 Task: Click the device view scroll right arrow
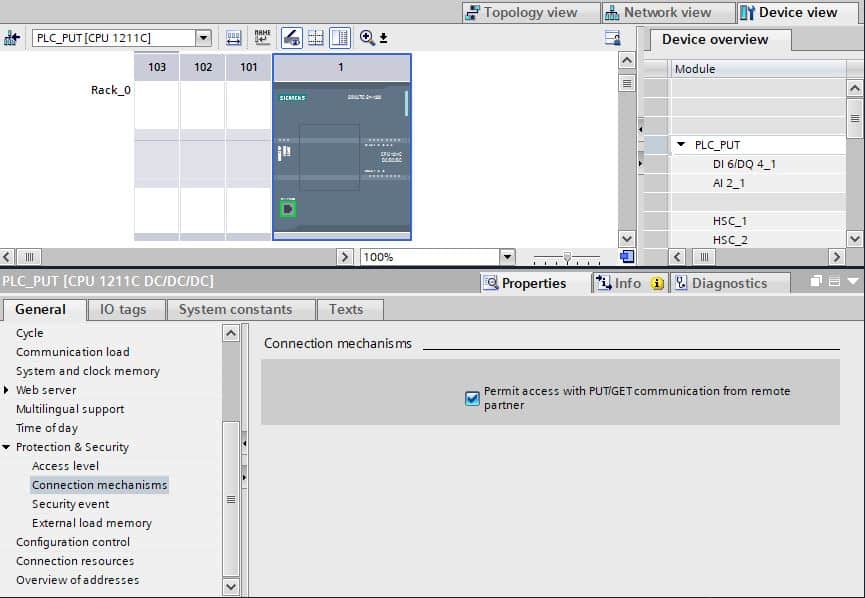tap(345, 257)
